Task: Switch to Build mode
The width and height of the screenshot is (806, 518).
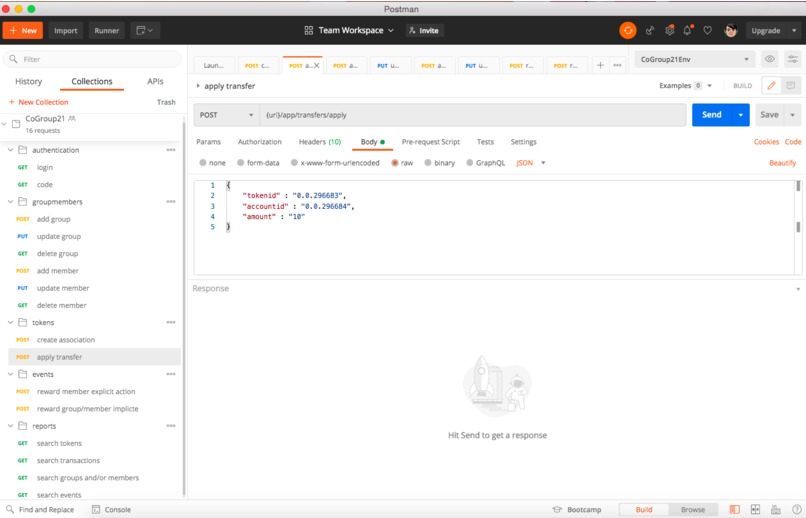Action: pos(644,509)
